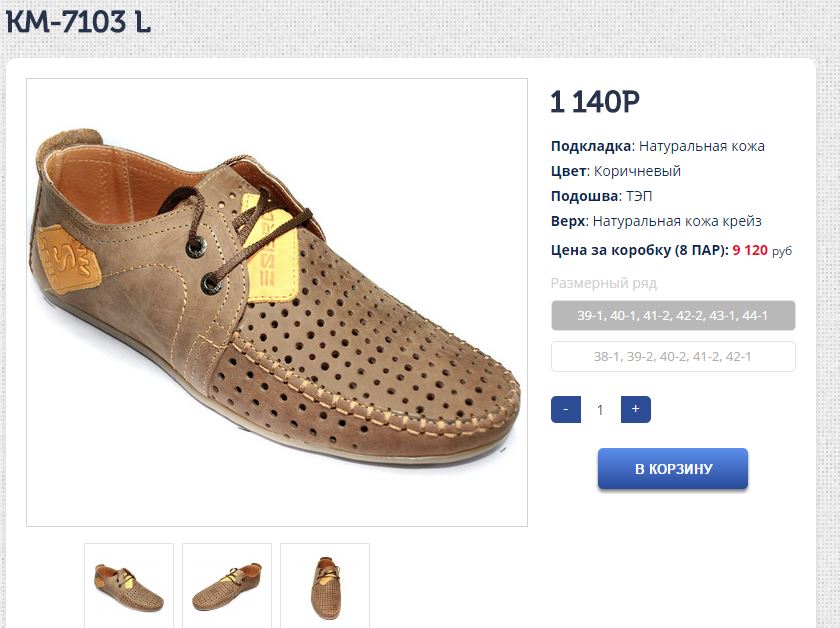840x628 pixels.
Task: Click the 1 140Р price
Action: point(595,102)
